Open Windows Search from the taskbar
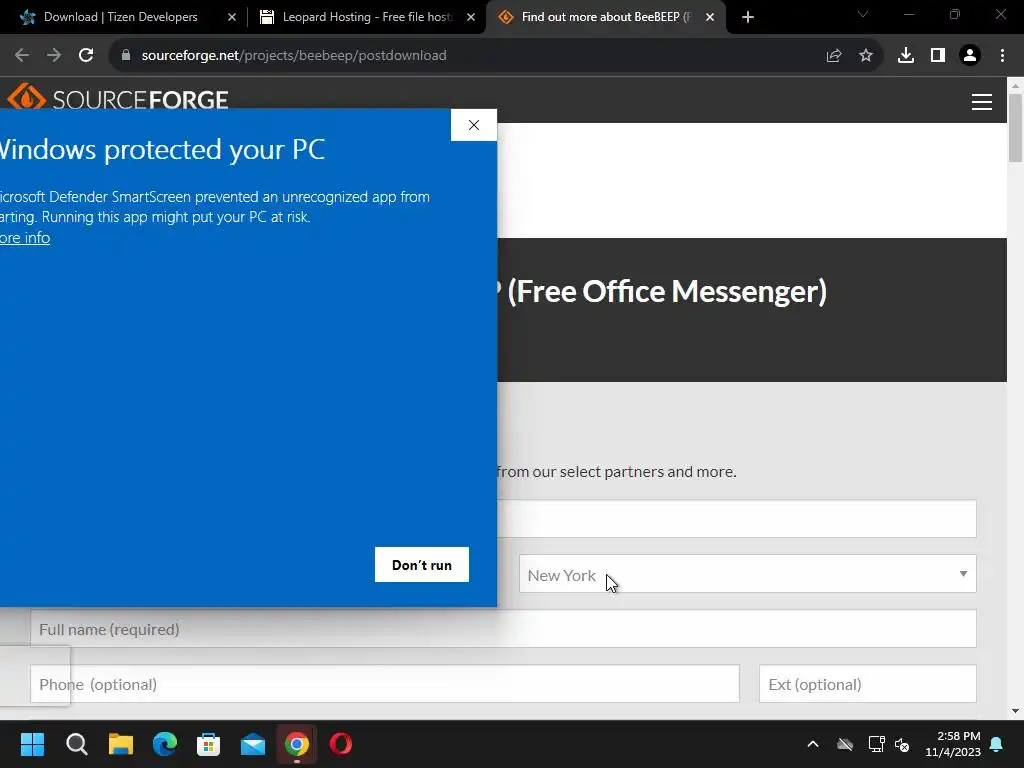The height and width of the screenshot is (768, 1024). coord(76,744)
